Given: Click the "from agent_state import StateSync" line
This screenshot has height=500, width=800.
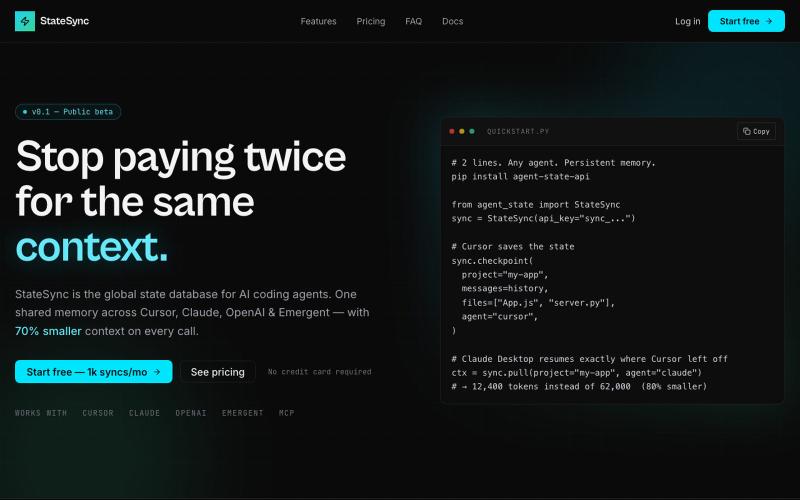Looking at the screenshot, I should [536, 205].
